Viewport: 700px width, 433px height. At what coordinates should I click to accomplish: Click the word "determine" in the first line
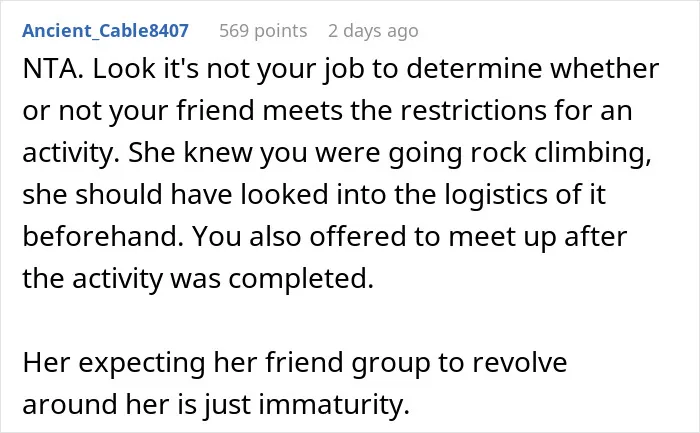474,69
